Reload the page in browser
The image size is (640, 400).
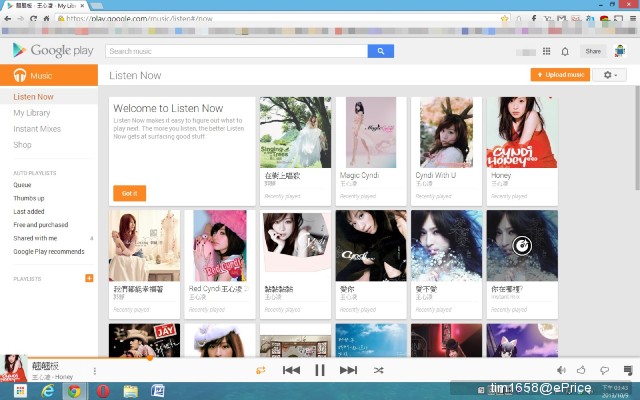33,18
